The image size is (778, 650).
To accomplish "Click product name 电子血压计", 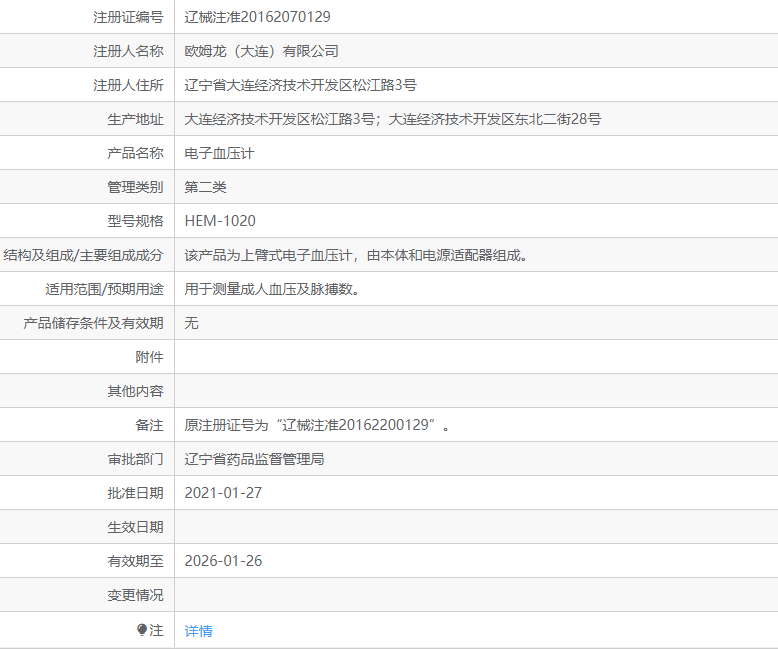I will pos(219,153).
